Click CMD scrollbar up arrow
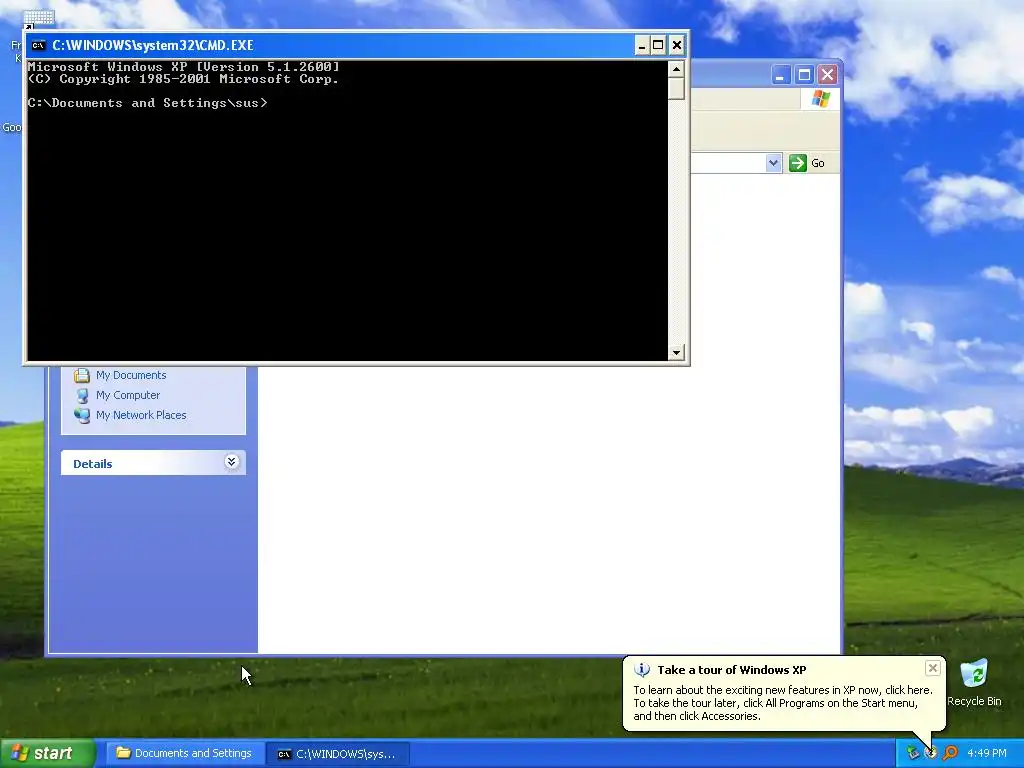The width and height of the screenshot is (1024, 768). [676, 69]
